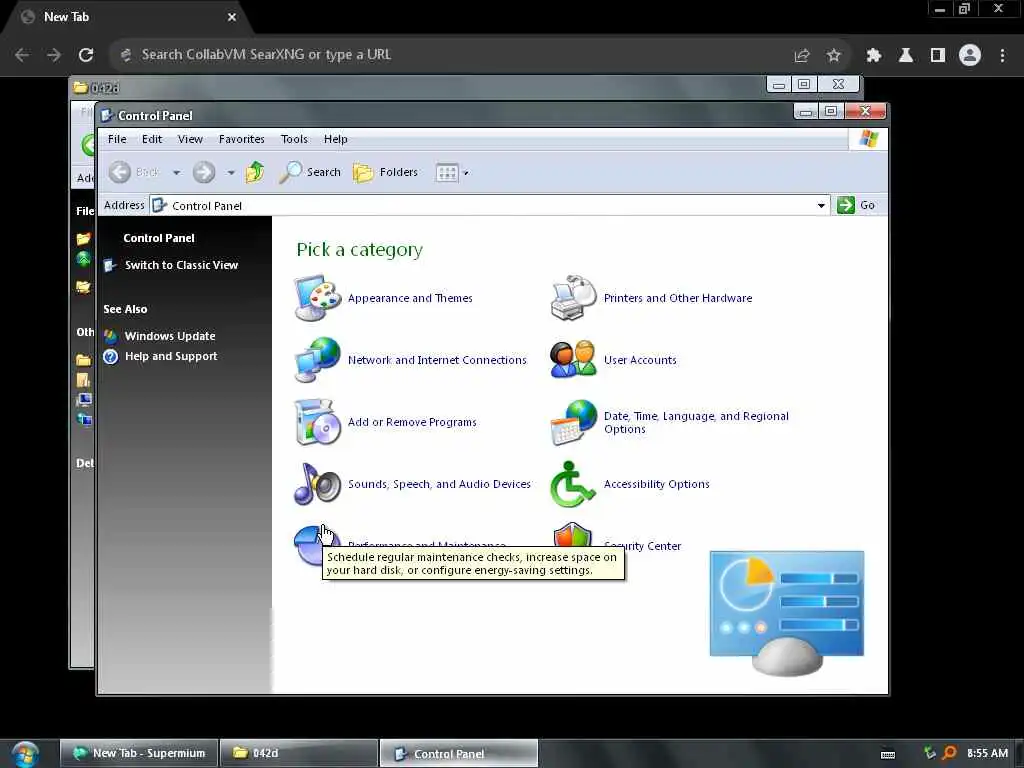
Task: Open the Help menu
Action: point(336,139)
